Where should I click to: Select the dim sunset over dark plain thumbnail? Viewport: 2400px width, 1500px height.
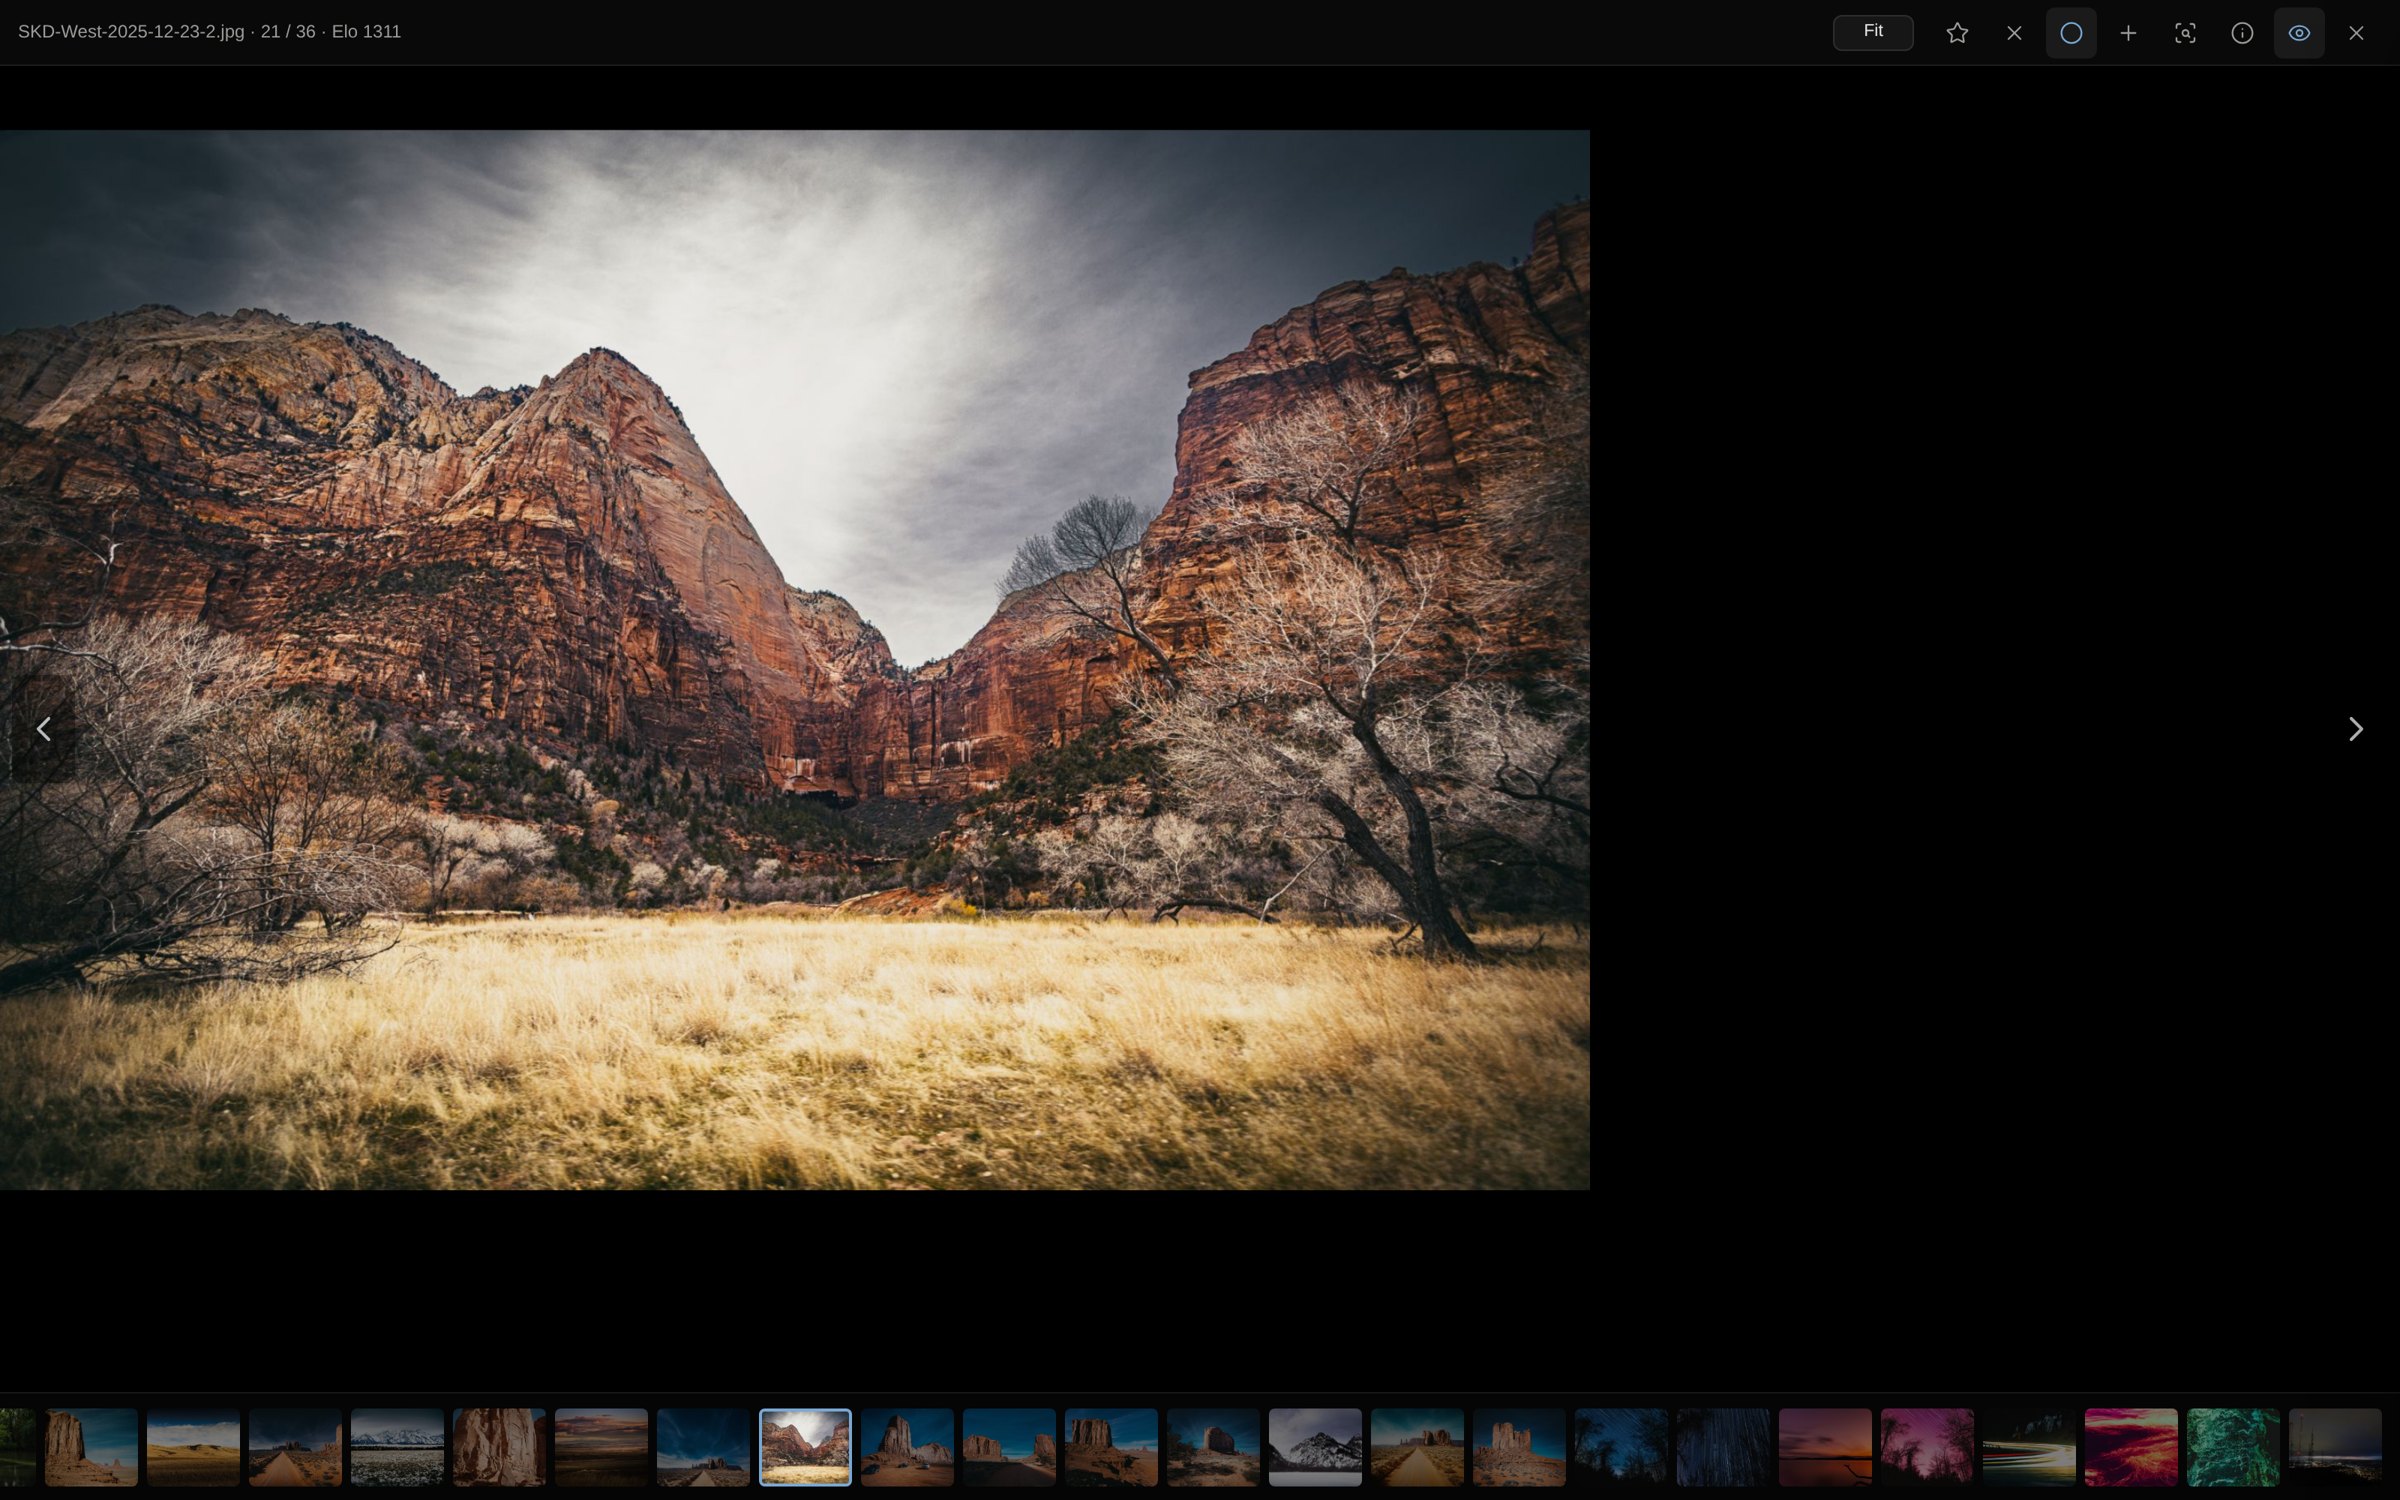601,1447
